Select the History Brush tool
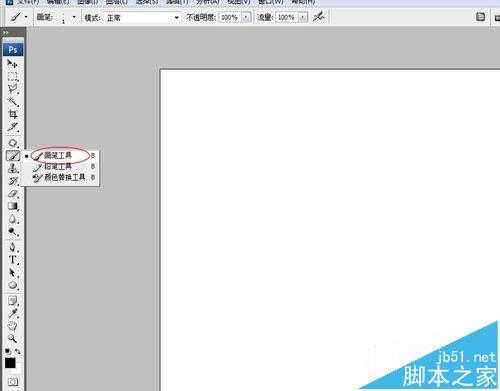This screenshot has width=500, height=391. point(13,181)
